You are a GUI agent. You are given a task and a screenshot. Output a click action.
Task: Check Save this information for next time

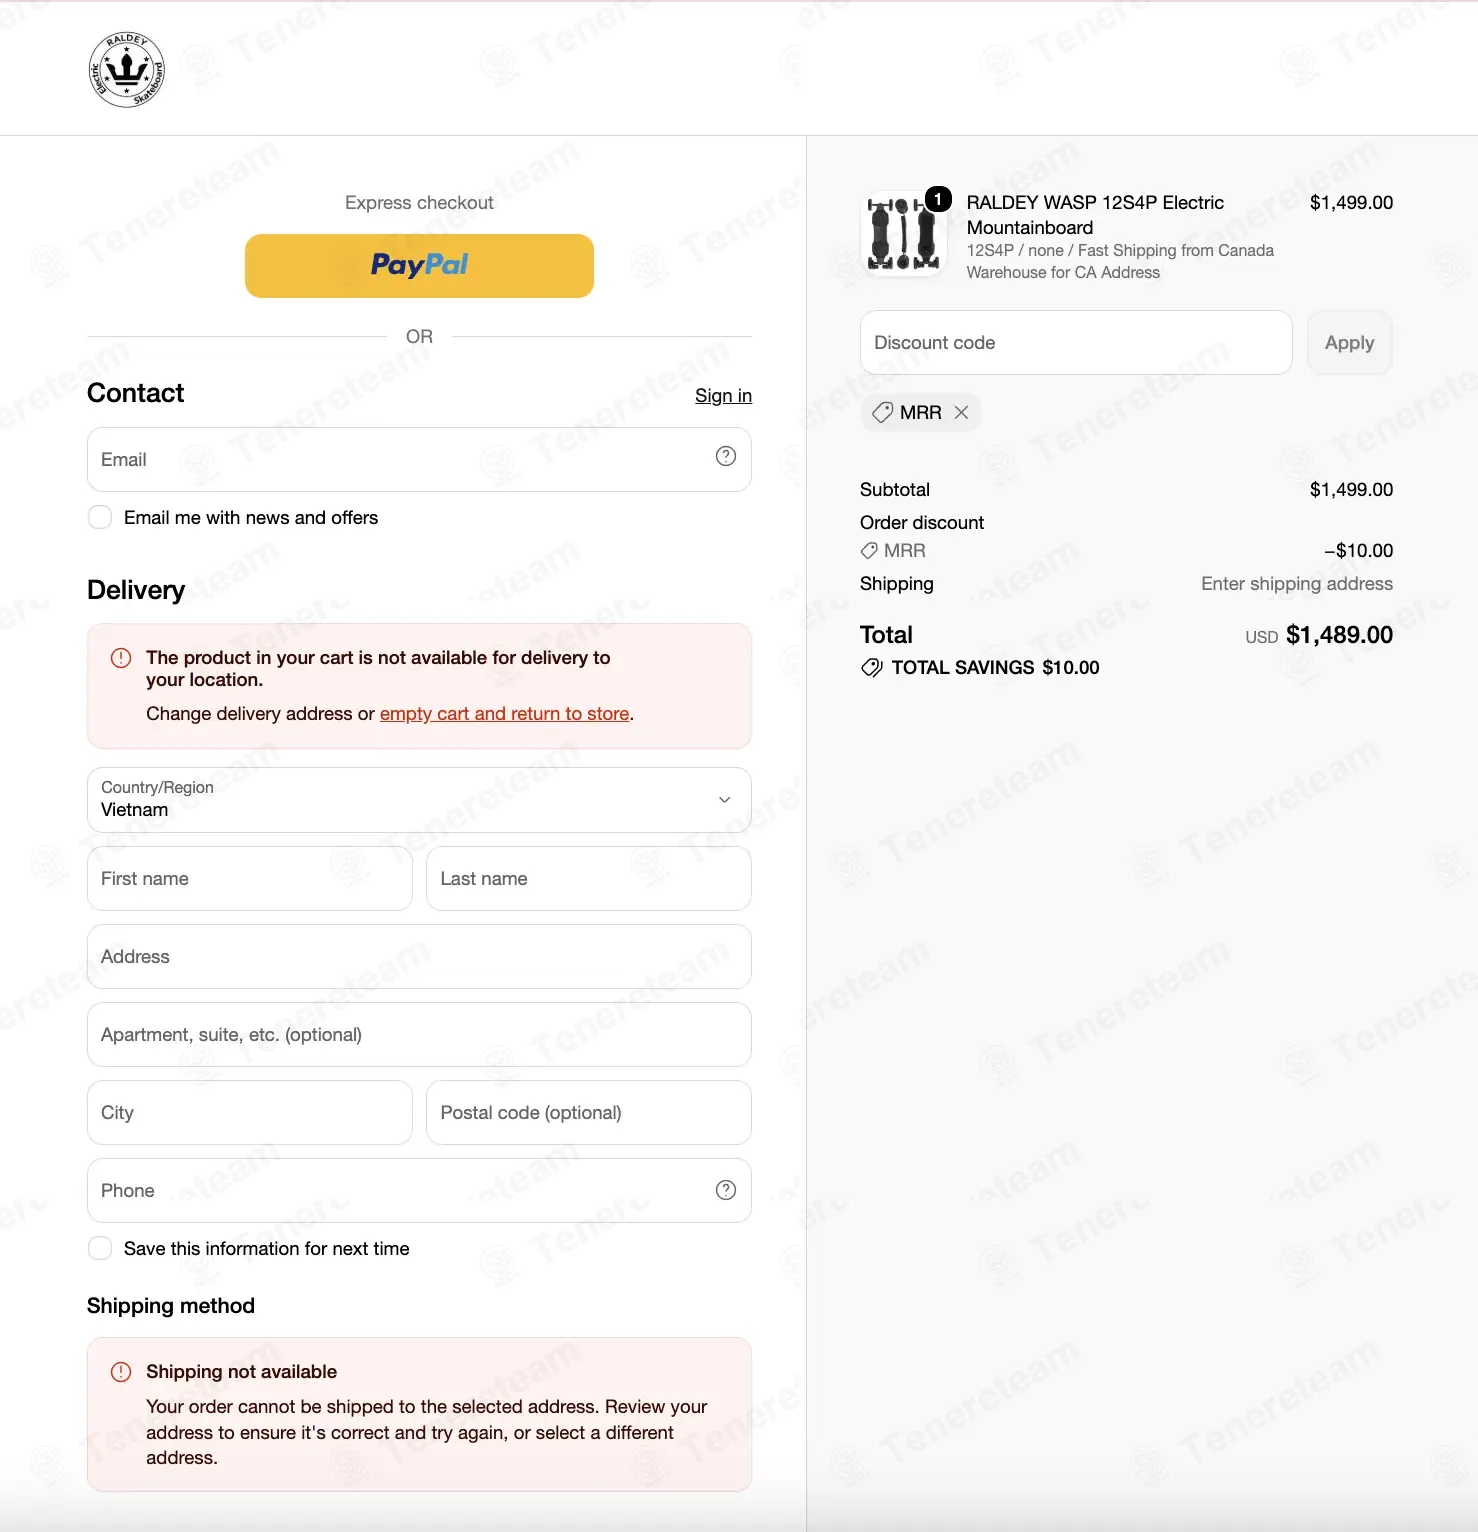click(x=100, y=1248)
